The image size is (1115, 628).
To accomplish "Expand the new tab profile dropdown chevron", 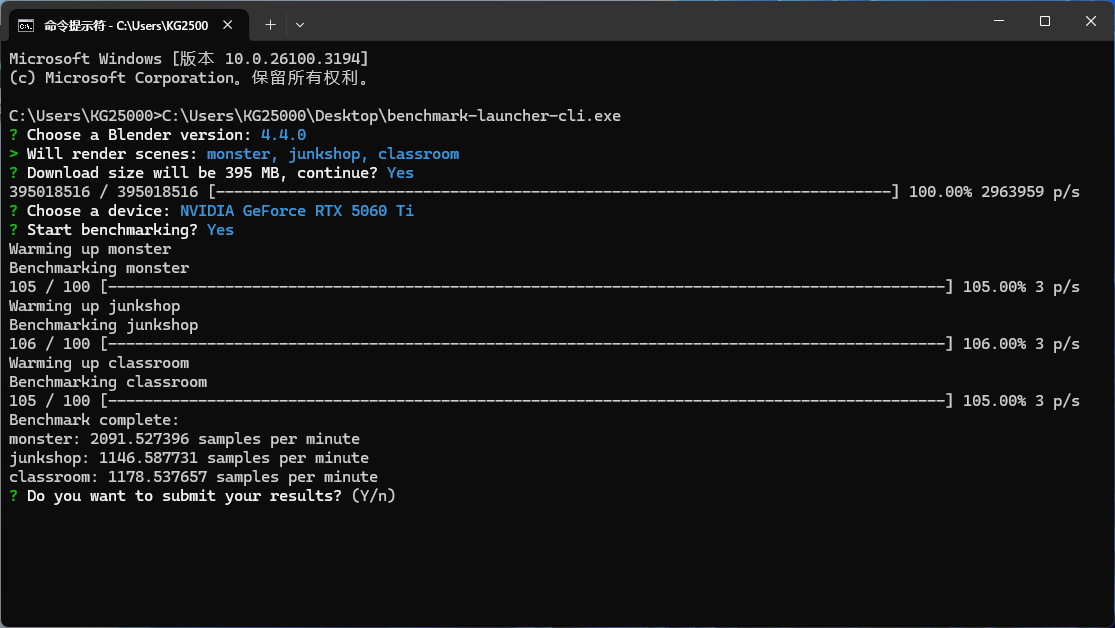I will point(300,23).
